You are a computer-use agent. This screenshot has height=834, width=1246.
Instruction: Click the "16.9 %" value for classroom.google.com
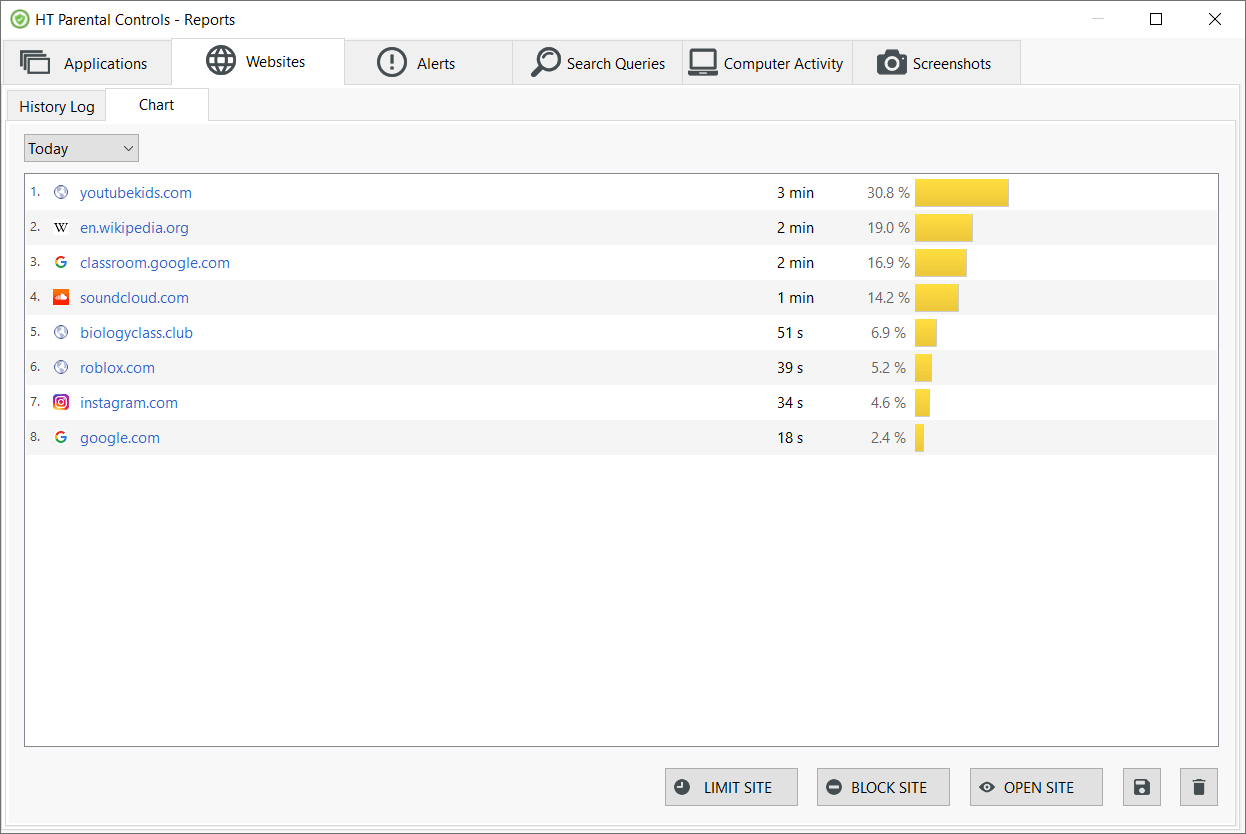pyautogui.click(x=888, y=263)
